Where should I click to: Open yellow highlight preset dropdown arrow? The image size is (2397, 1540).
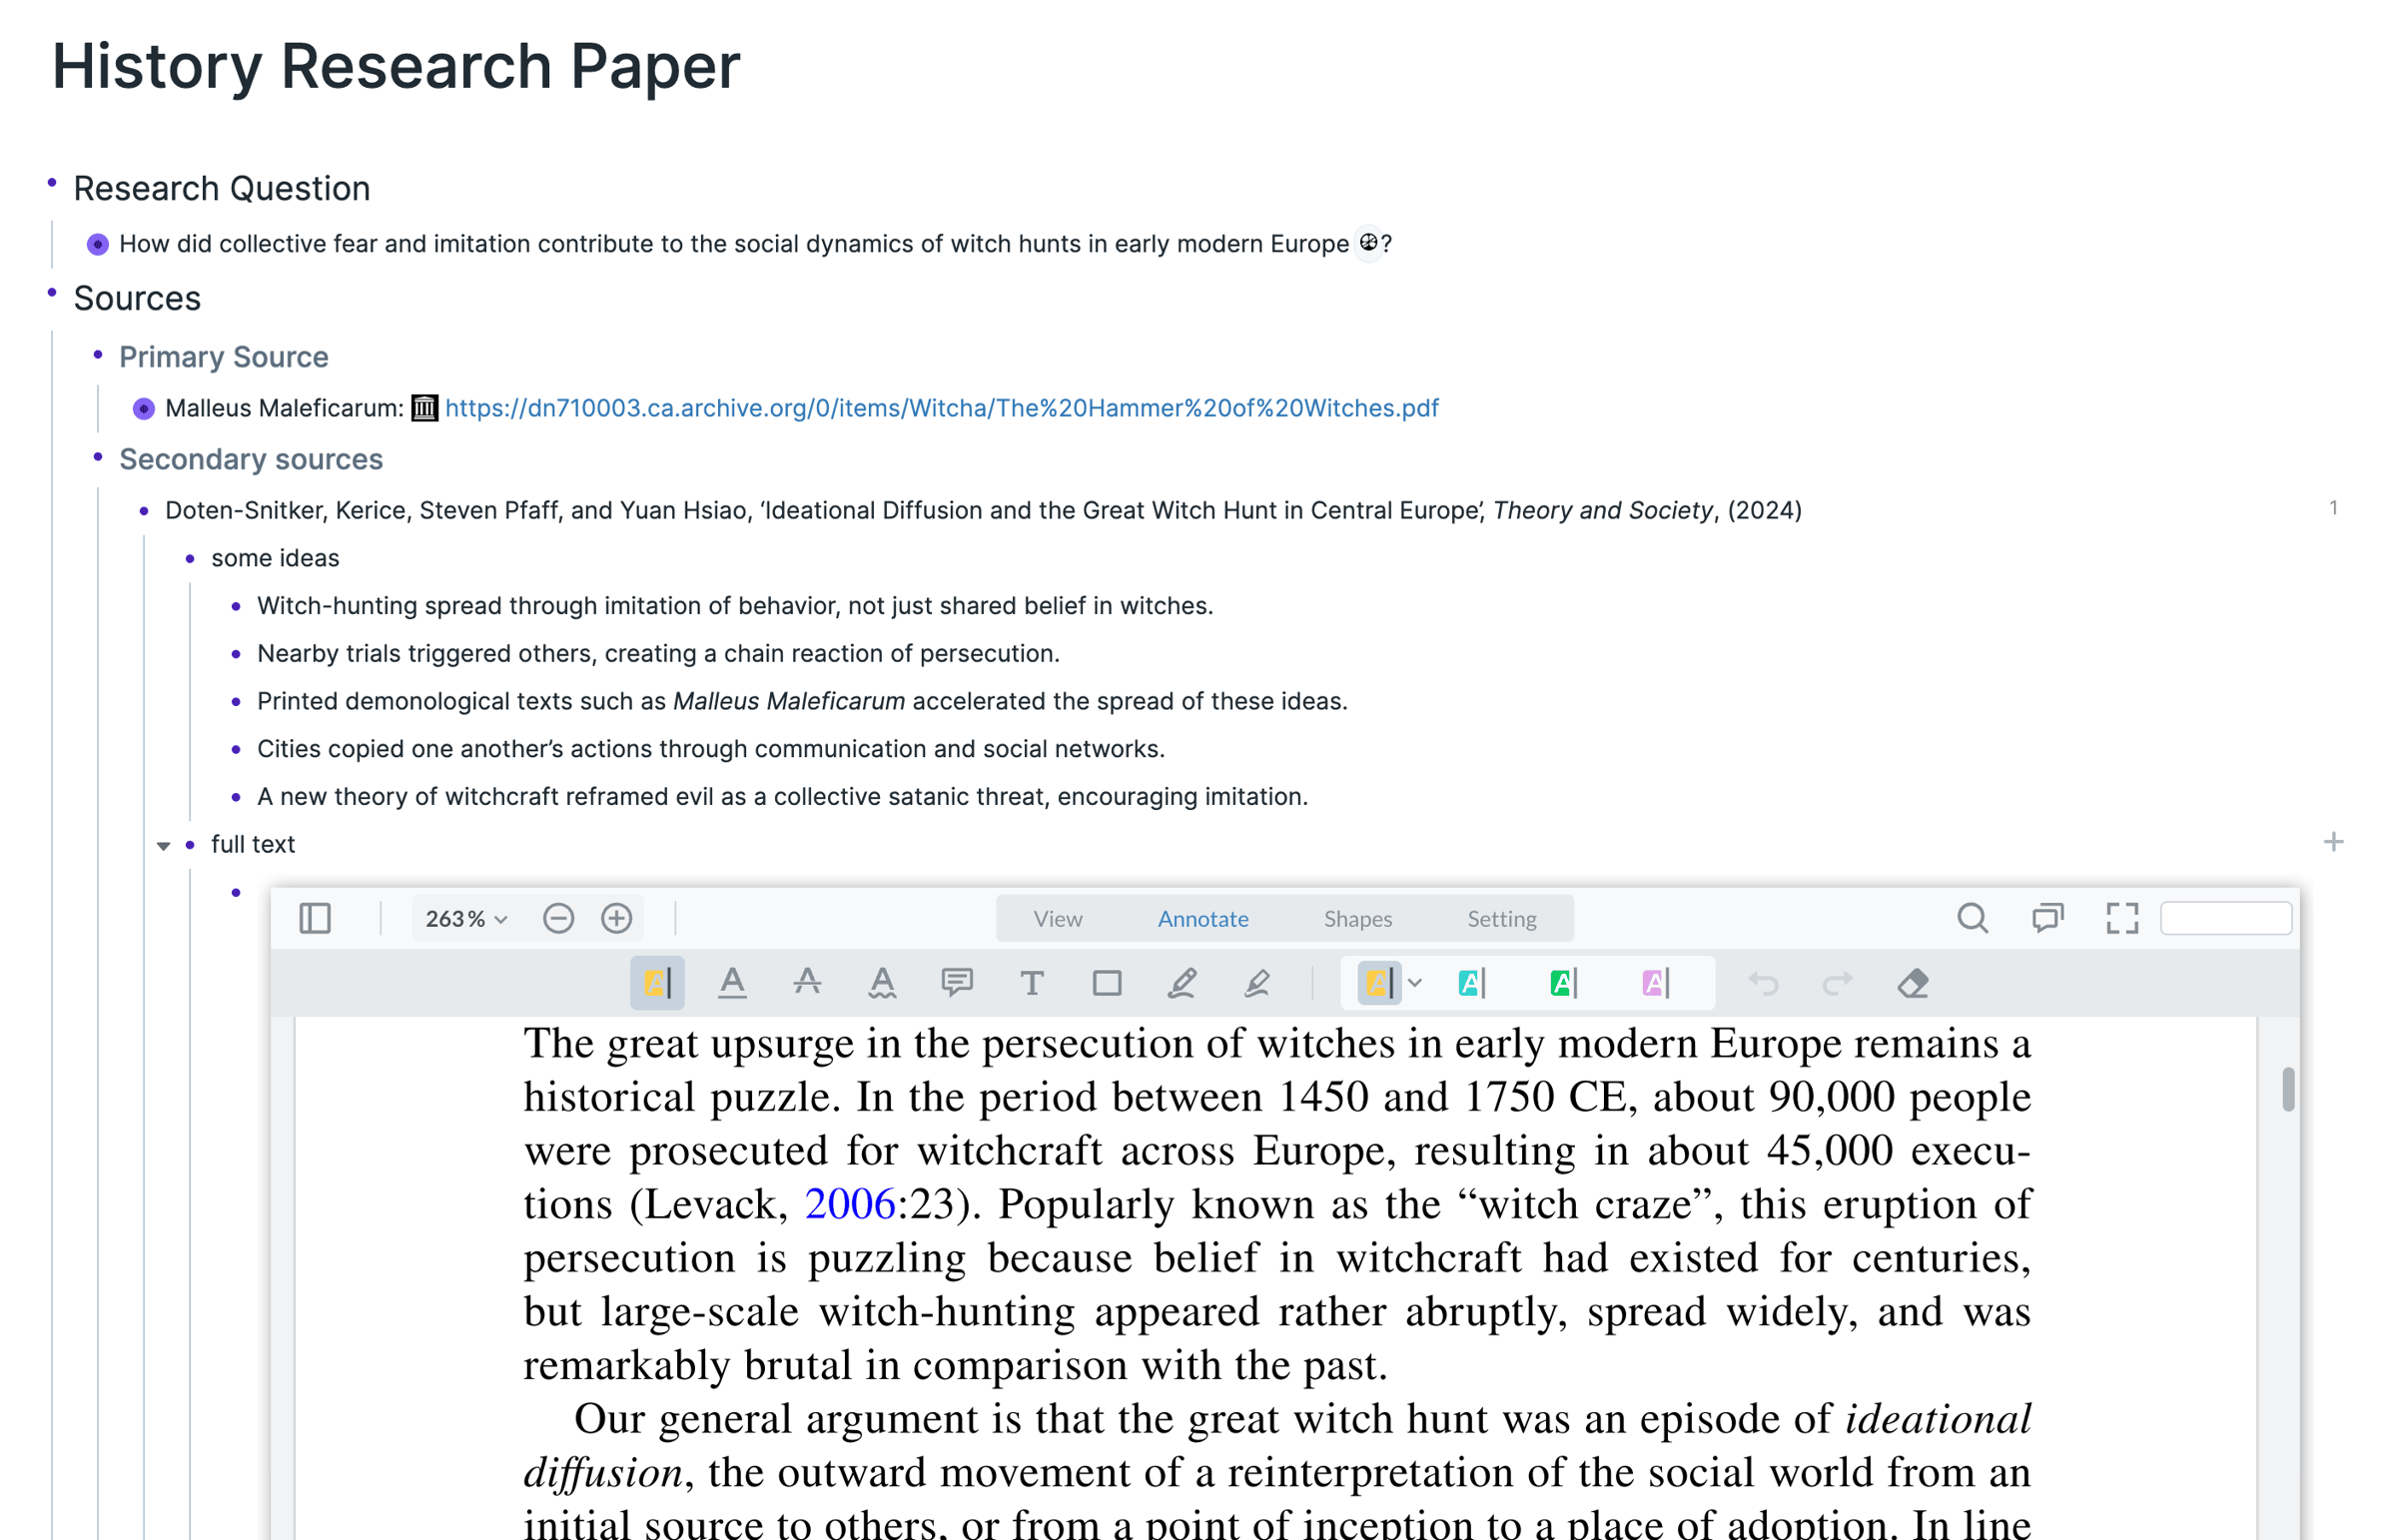click(1415, 983)
